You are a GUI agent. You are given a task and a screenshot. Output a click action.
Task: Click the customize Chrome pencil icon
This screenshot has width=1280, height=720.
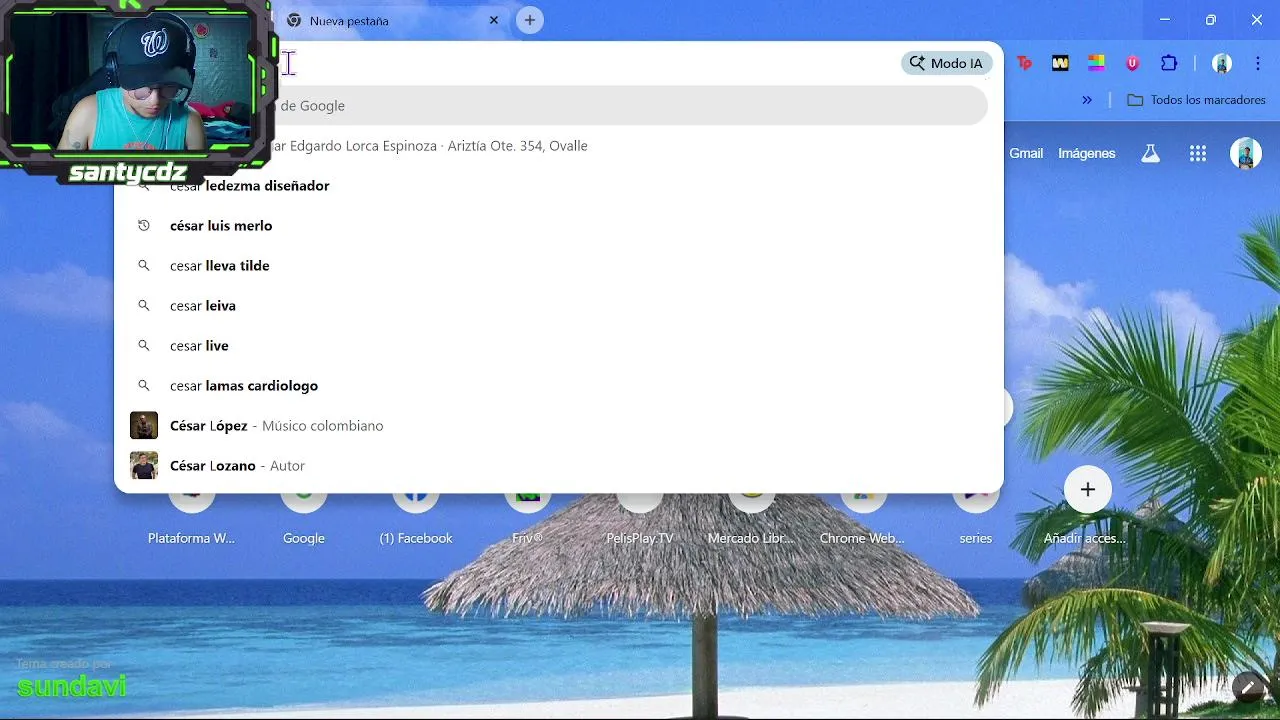(x=1249, y=687)
